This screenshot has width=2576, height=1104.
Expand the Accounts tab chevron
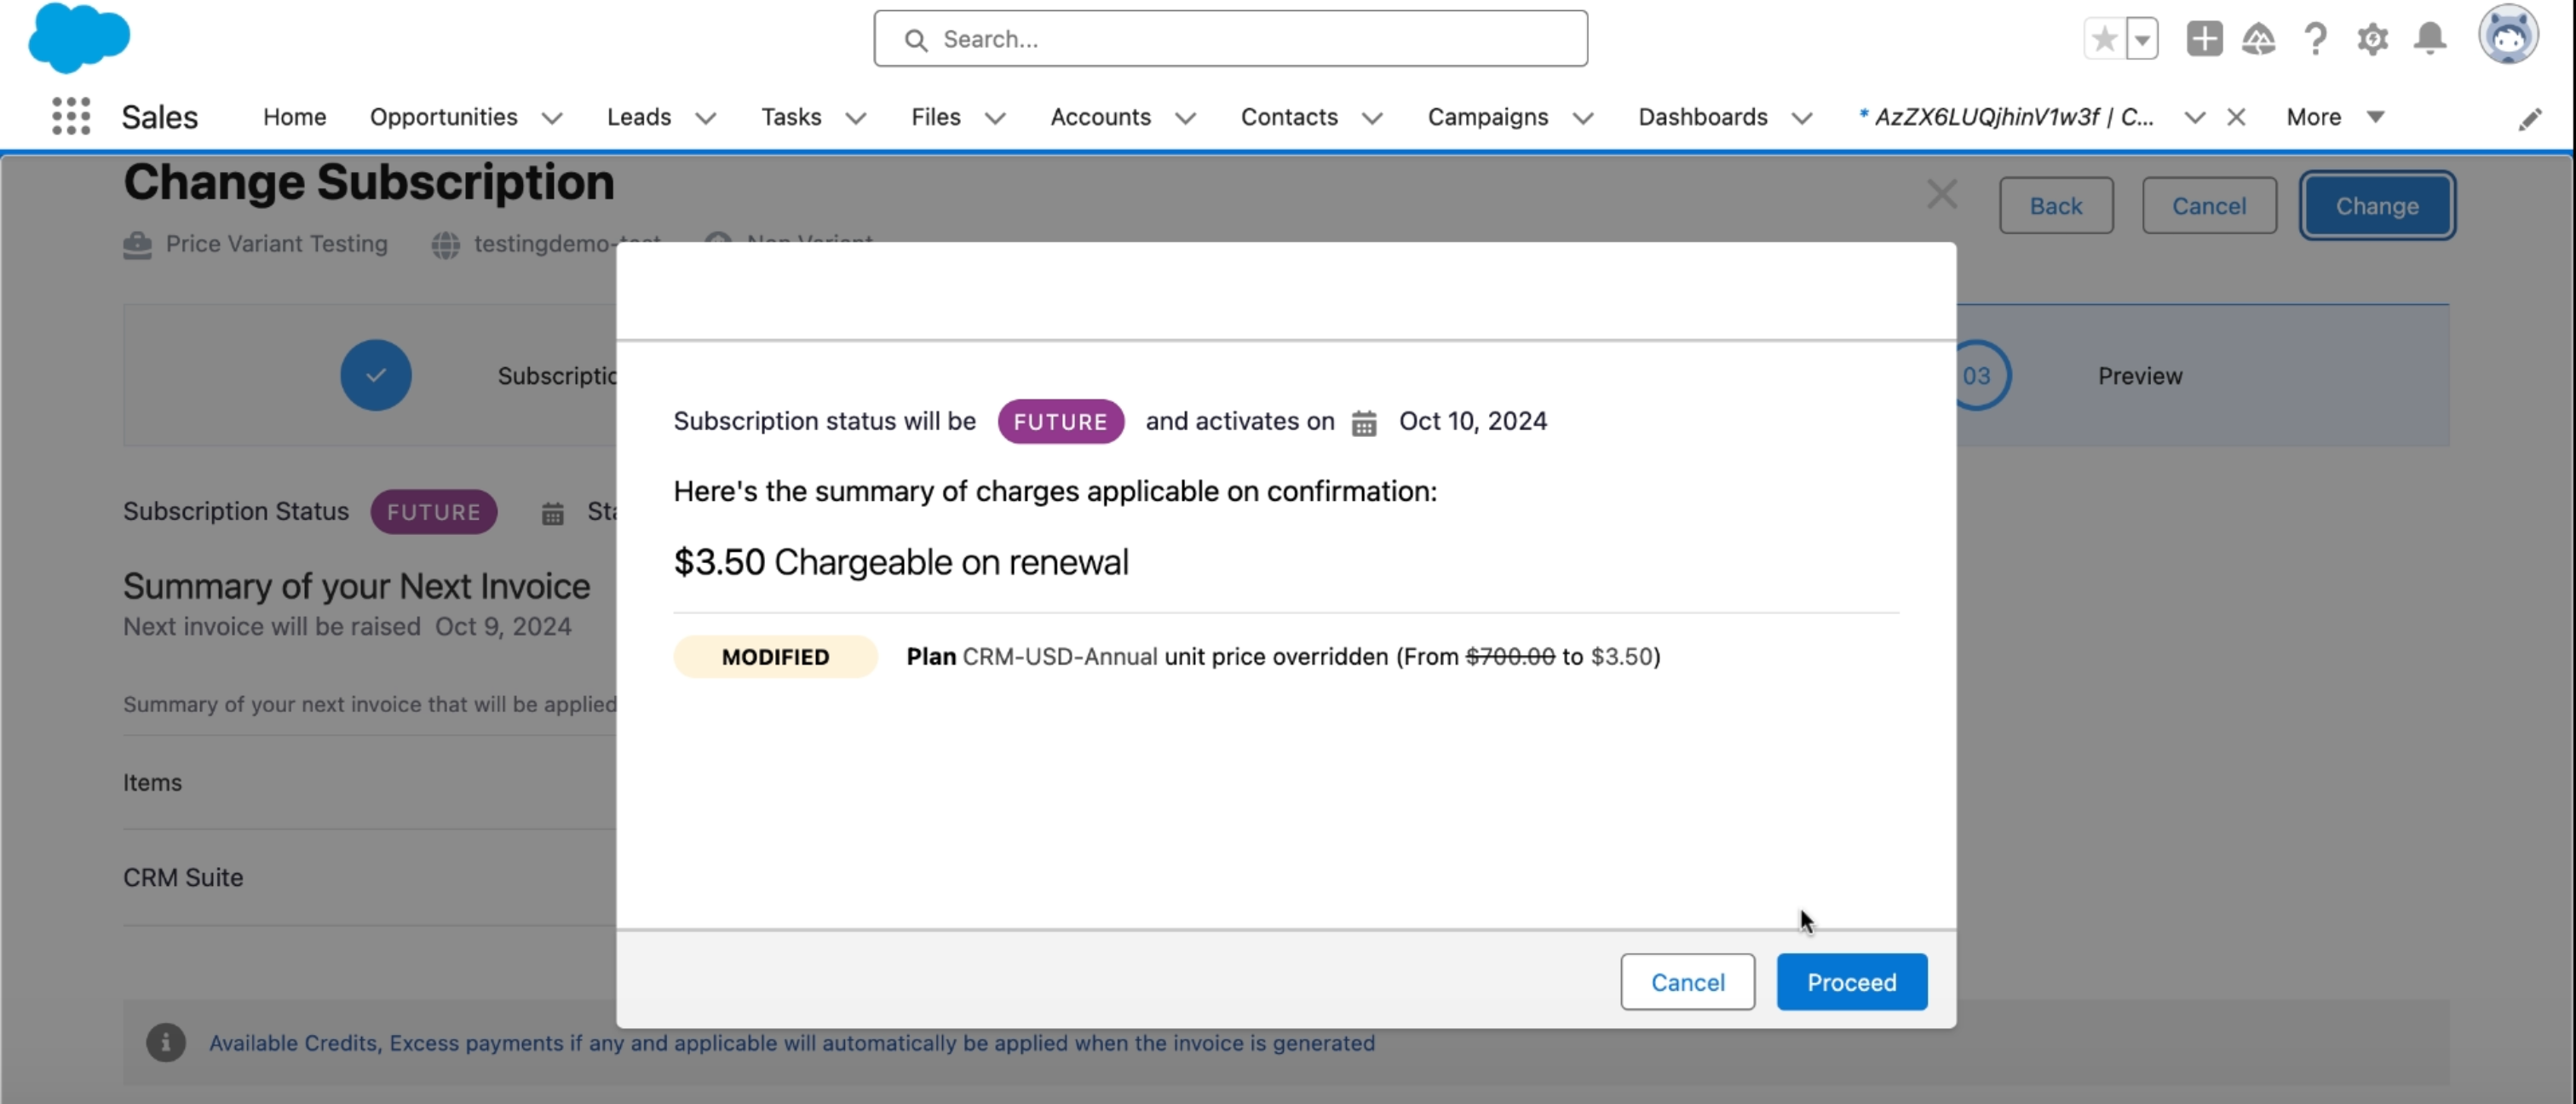[1185, 118]
